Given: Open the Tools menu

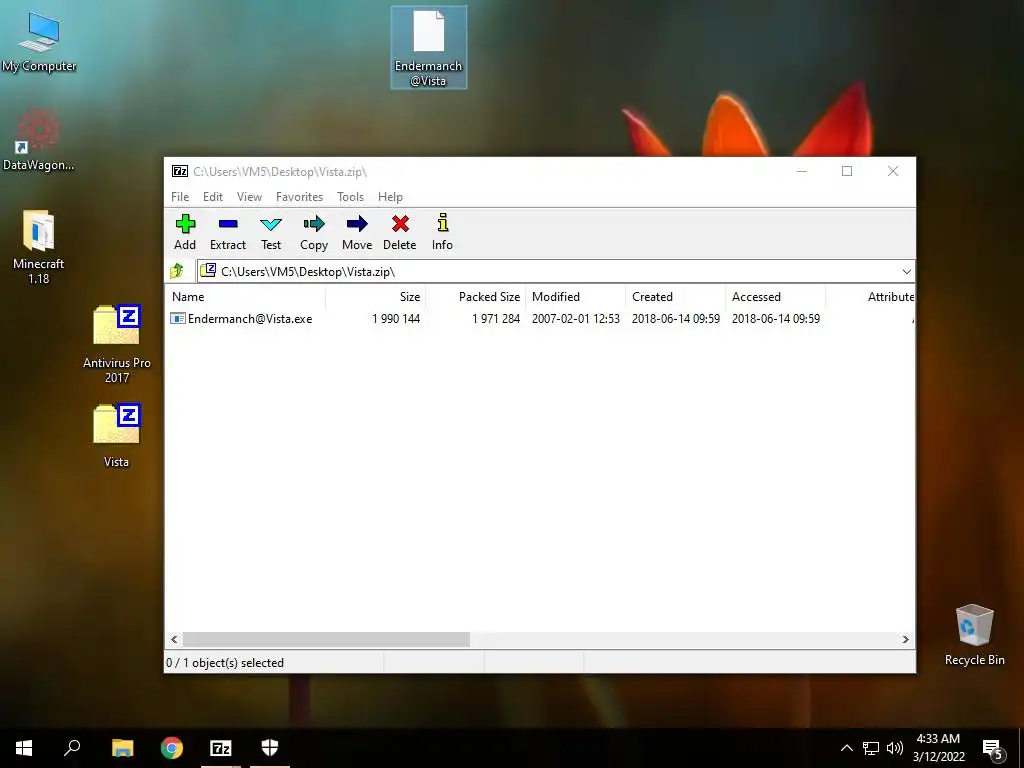Looking at the screenshot, I should coord(350,197).
